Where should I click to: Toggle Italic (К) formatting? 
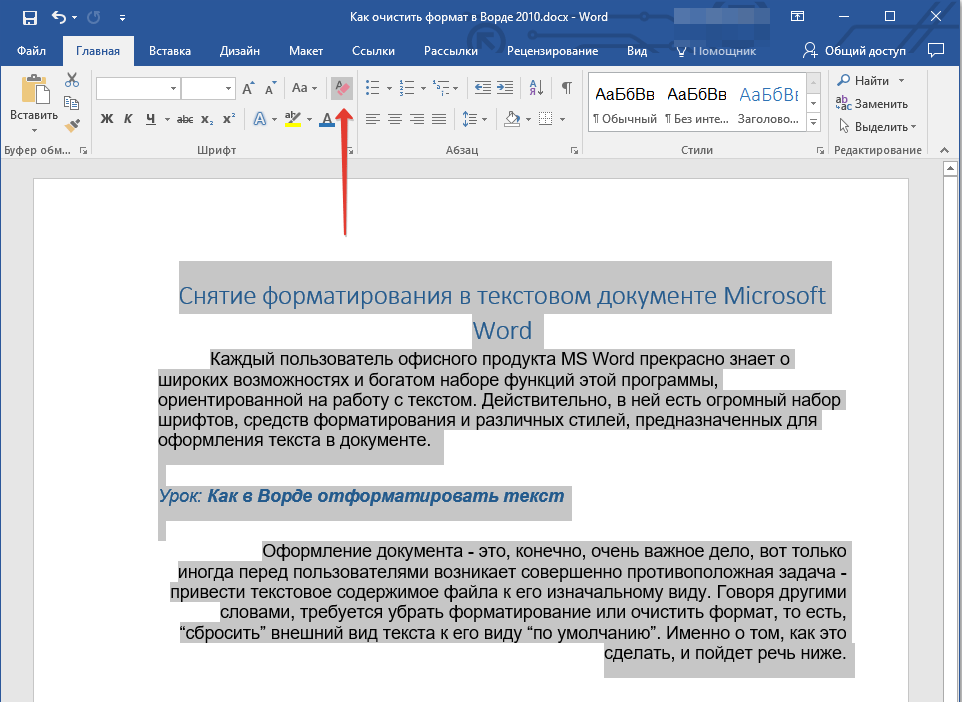point(128,120)
